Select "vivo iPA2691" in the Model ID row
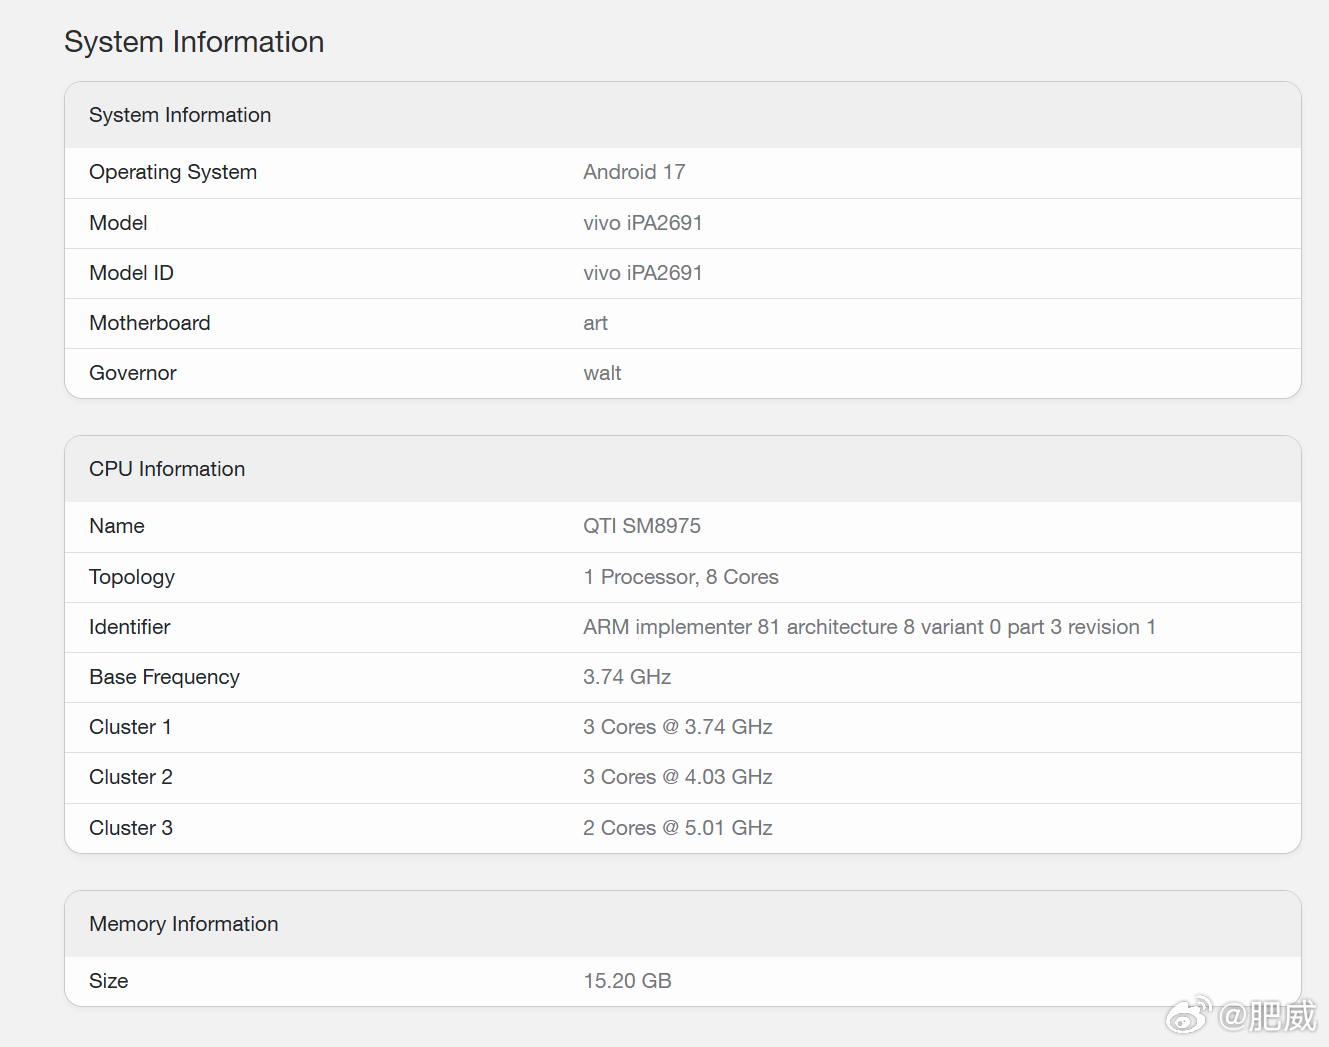 (x=643, y=273)
